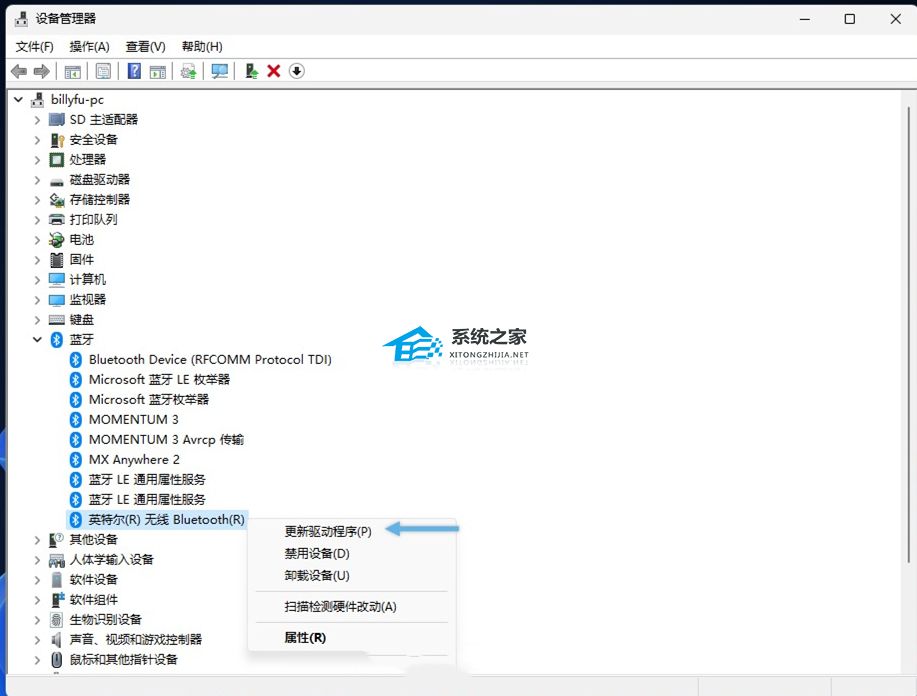
Task: Expand the 固件 category
Action: [37, 260]
